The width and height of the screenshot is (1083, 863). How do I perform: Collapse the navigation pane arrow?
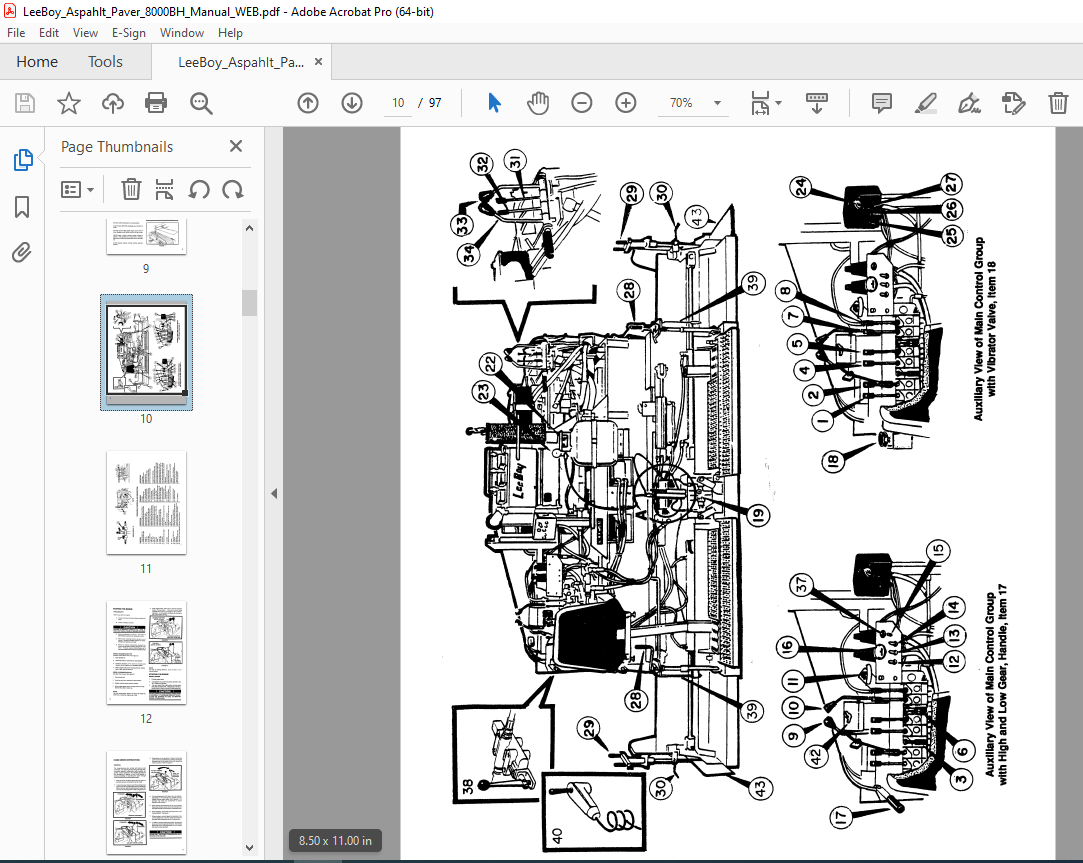point(274,493)
